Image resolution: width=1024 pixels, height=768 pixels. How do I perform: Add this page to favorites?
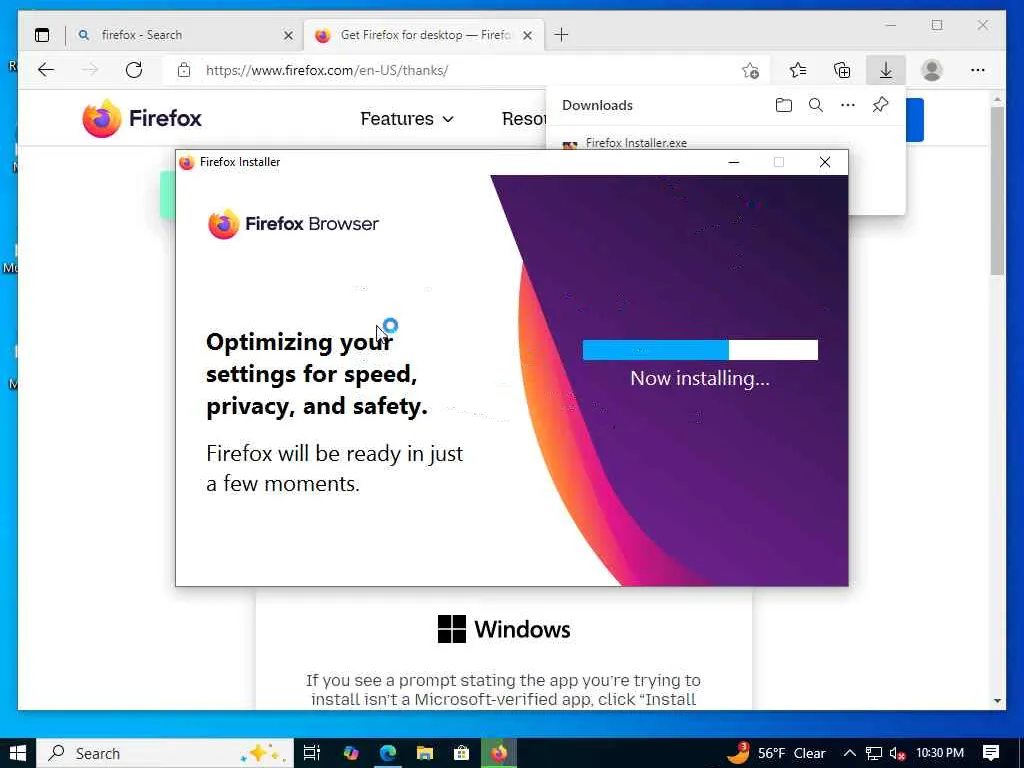tap(750, 70)
